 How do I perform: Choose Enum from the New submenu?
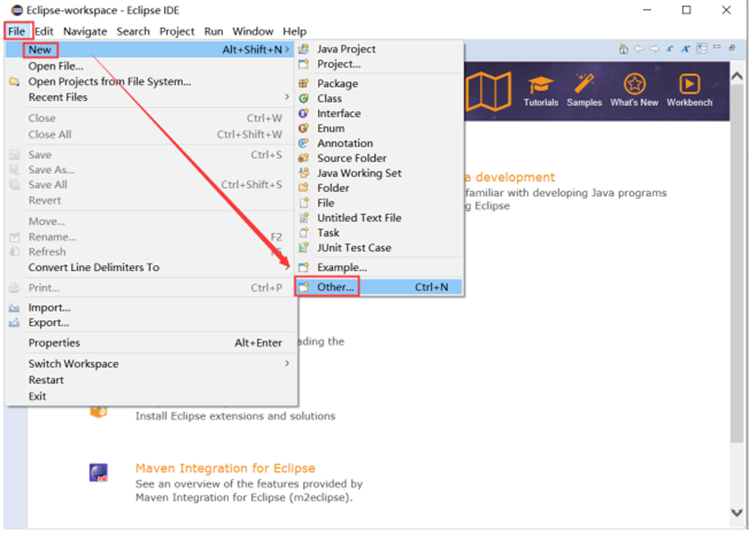pyautogui.click(x=378, y=128)
